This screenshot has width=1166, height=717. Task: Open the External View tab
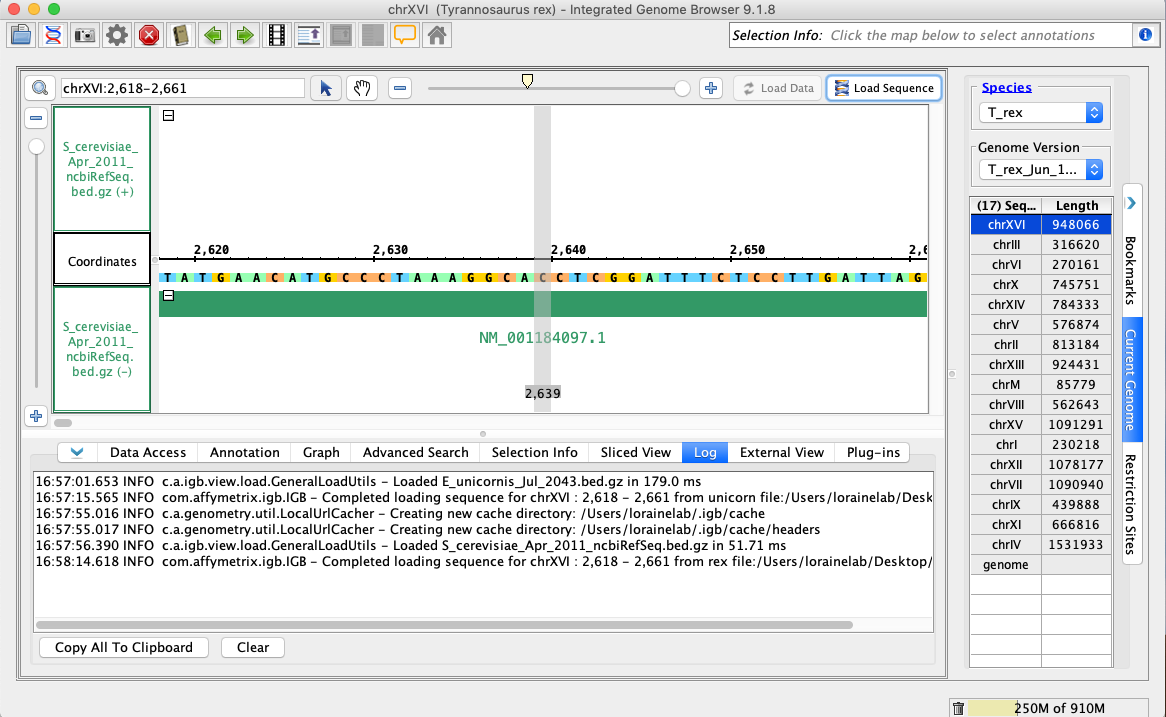(782, 452)
